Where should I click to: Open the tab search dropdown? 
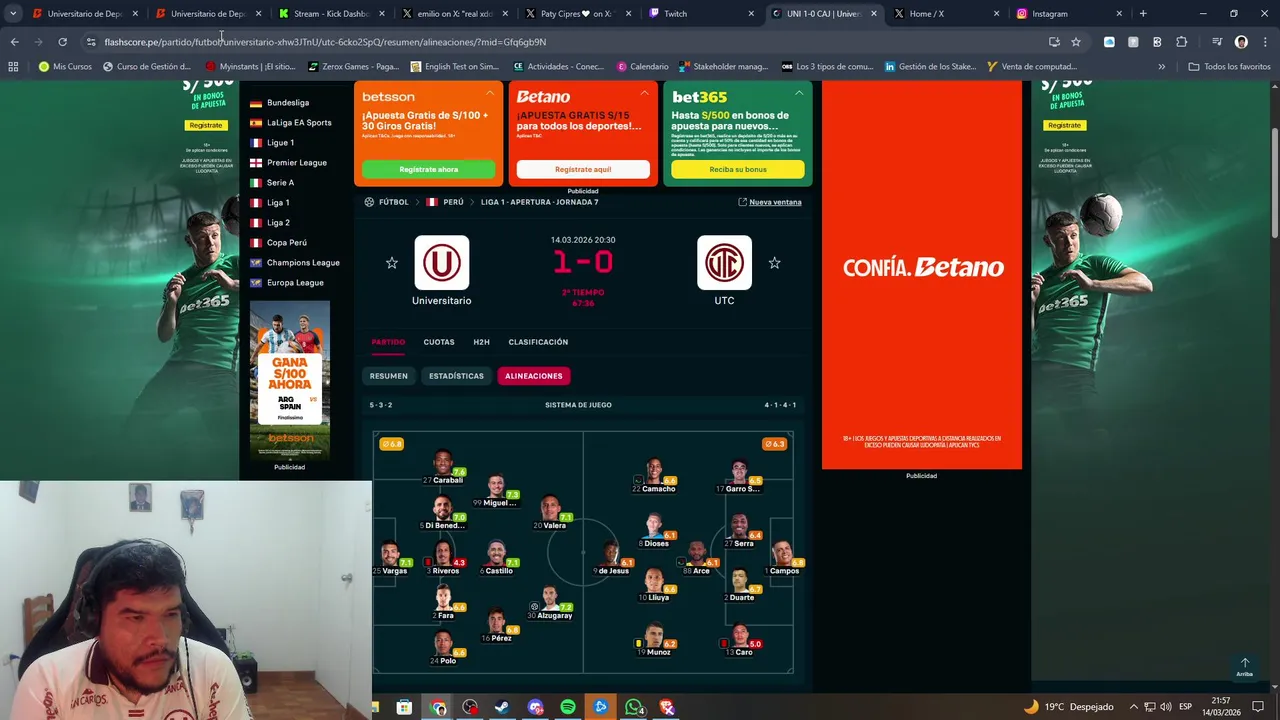13,14
